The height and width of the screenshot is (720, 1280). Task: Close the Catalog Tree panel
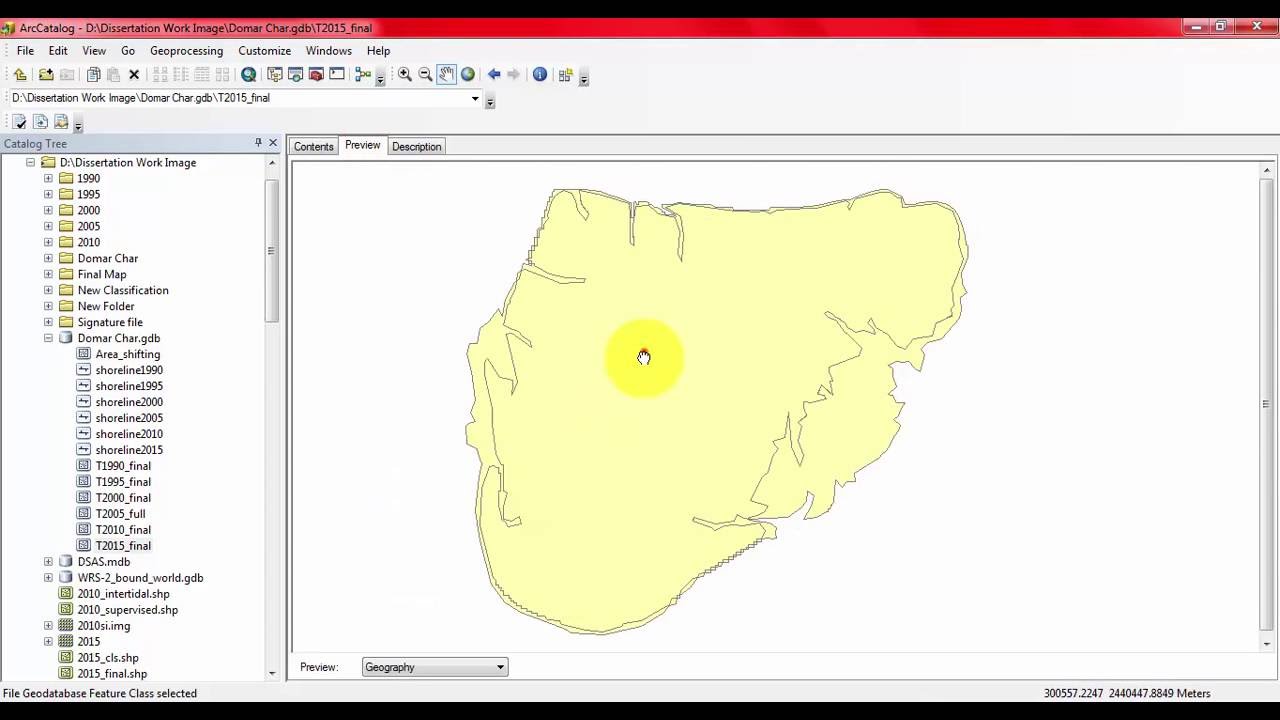click(273, 143)
